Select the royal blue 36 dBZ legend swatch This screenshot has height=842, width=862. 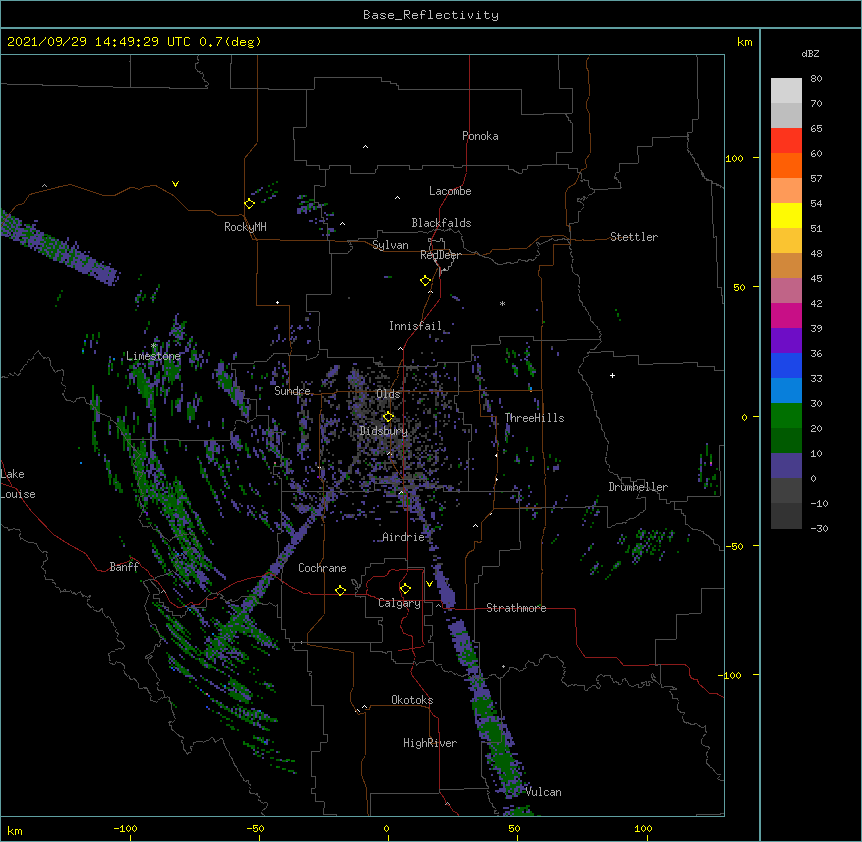click(x=786, y=365)
